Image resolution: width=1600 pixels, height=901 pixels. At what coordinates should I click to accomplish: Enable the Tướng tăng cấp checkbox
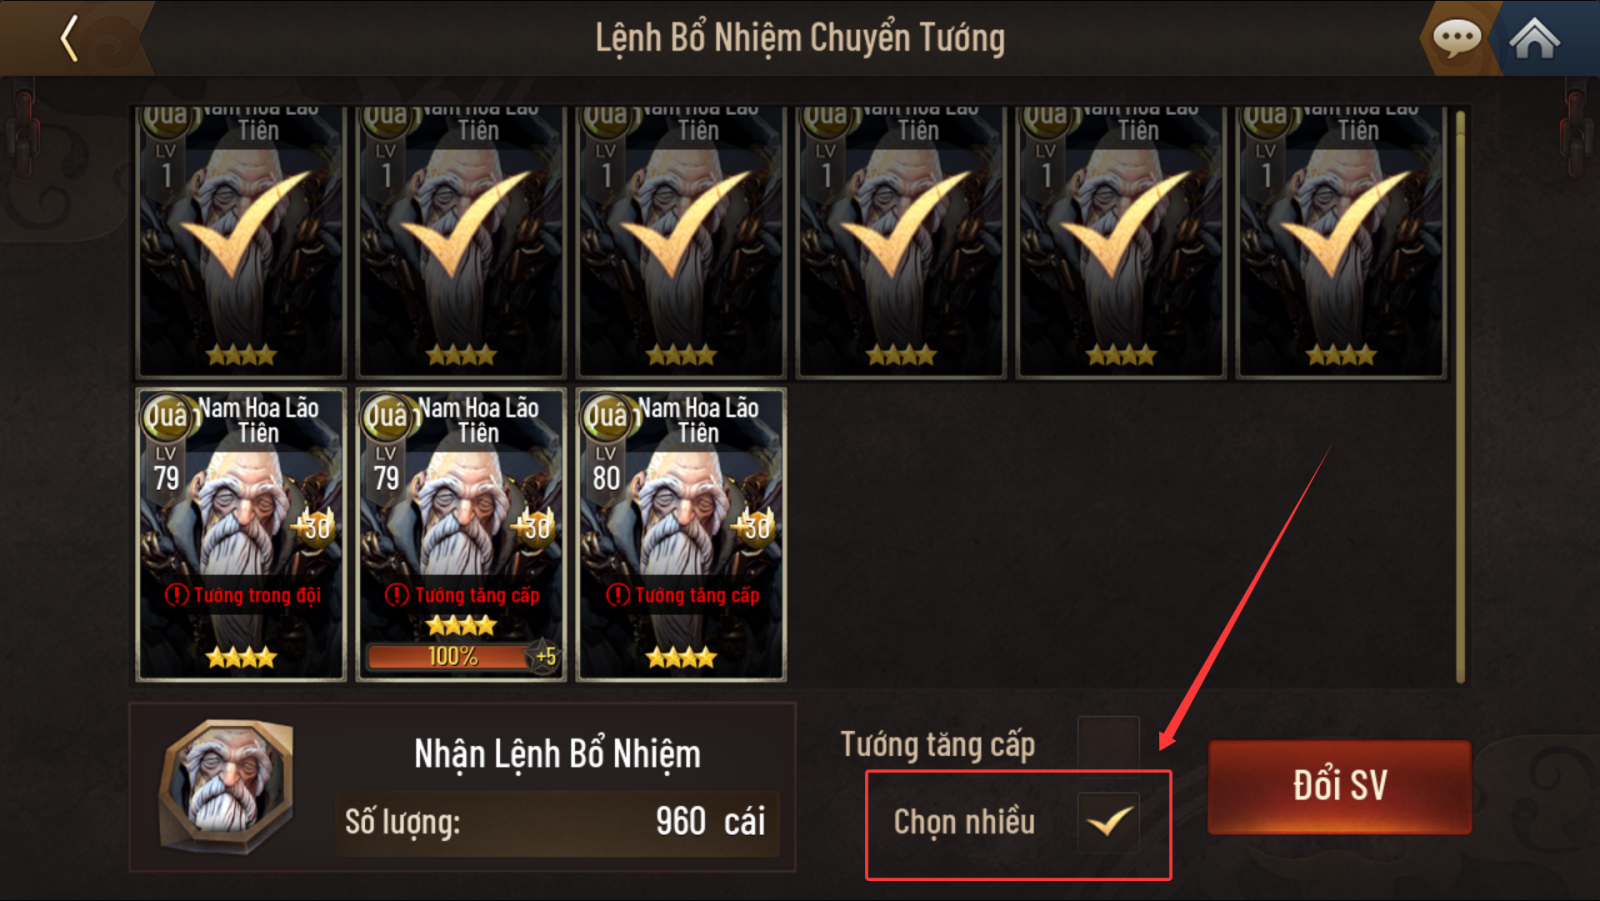pos(1108,743)
